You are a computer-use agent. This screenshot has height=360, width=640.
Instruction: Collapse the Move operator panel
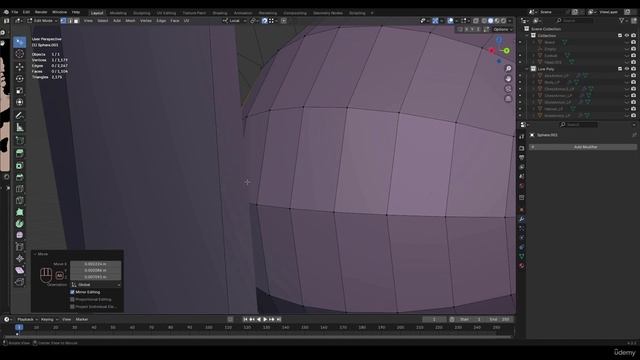(35, 254)
